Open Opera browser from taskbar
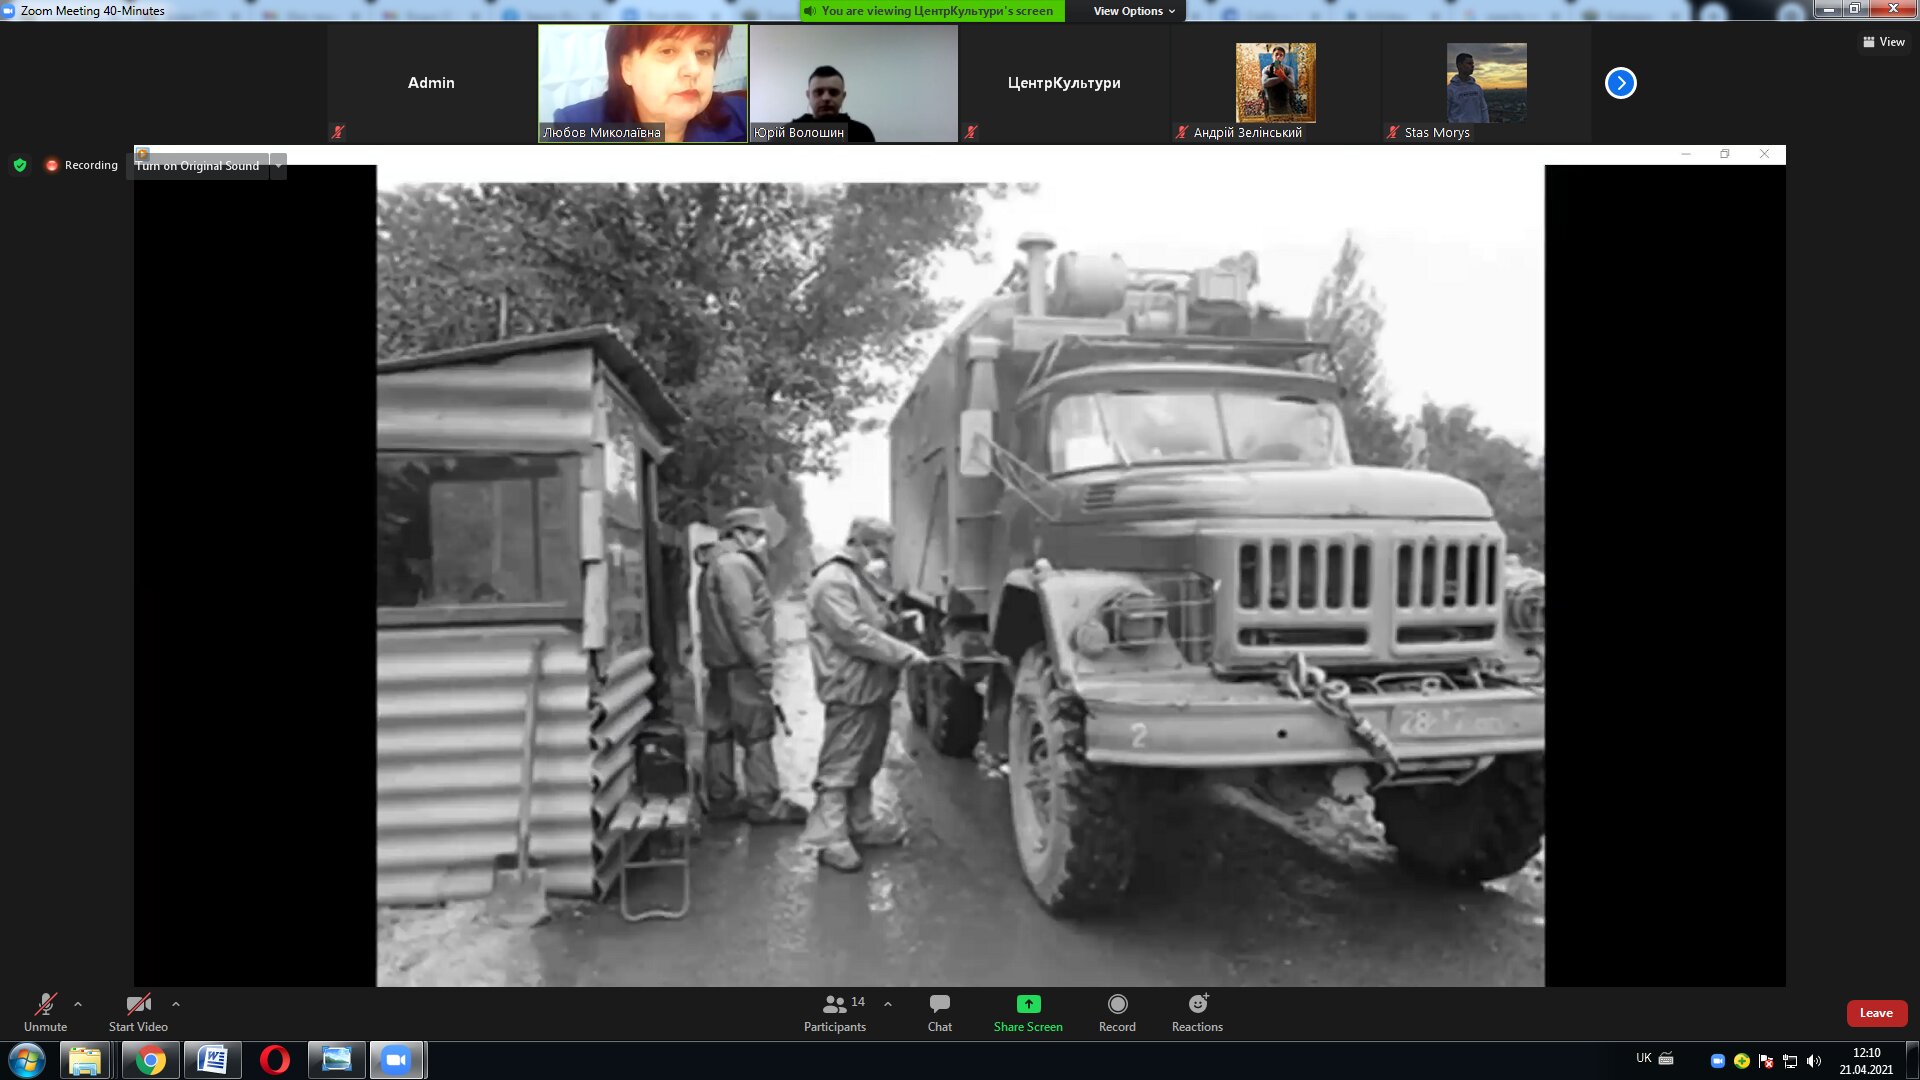The height and width of the screenshot is (1080, 1920). click(274, 1060)
